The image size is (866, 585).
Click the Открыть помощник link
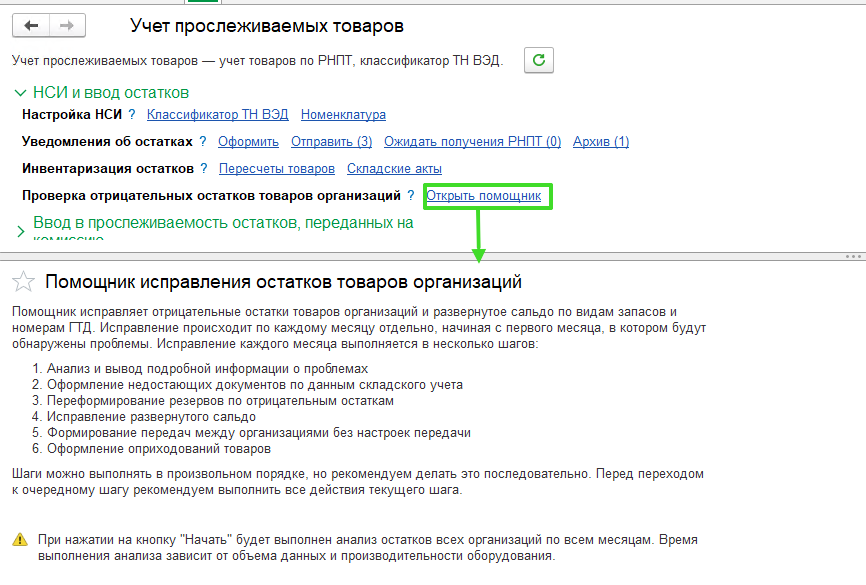[x=484, y=196]
